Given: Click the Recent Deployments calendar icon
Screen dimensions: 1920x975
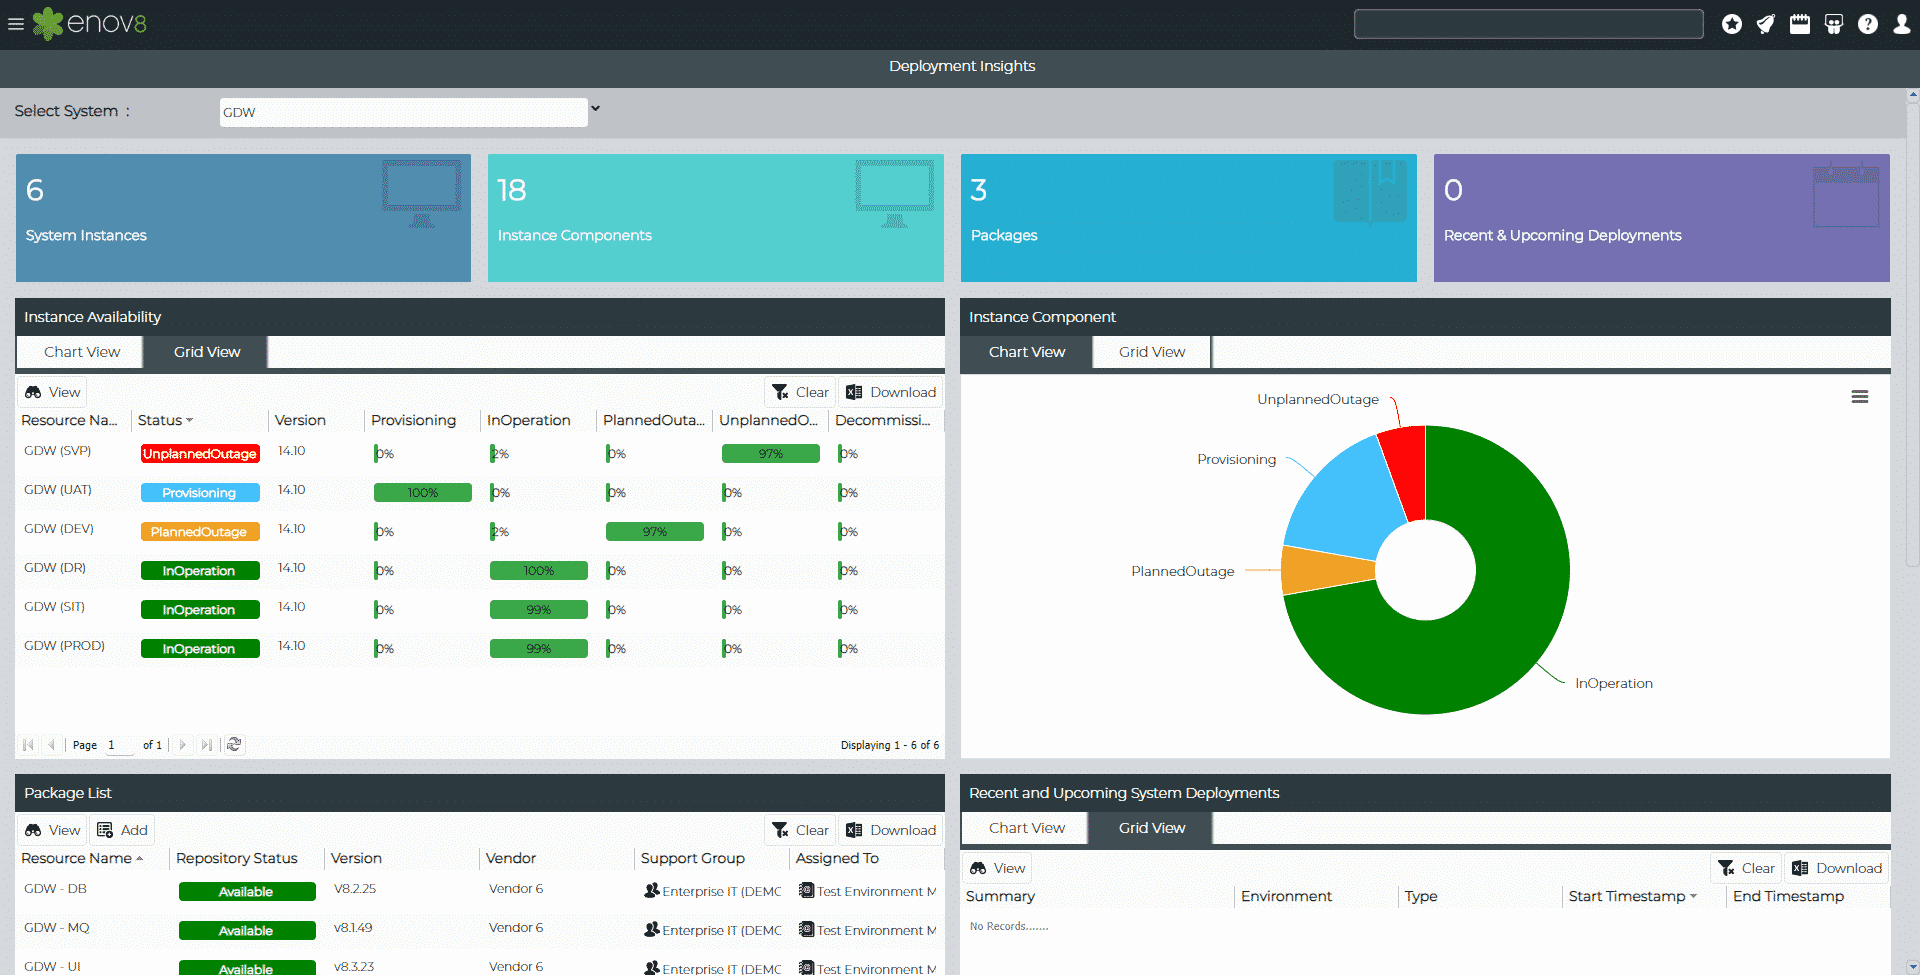Looking at the screenshot, I should pos(1846,195).
